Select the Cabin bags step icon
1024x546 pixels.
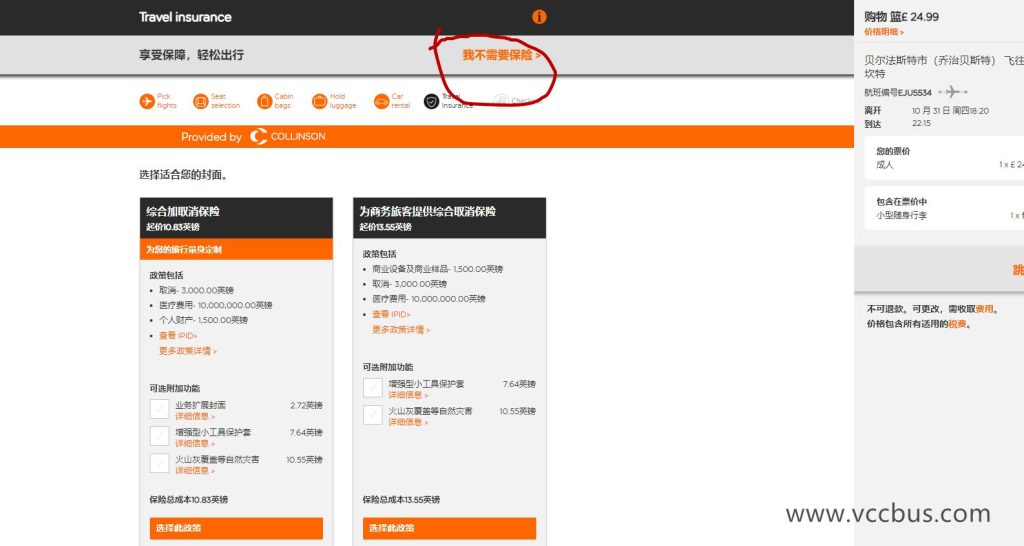264,101
